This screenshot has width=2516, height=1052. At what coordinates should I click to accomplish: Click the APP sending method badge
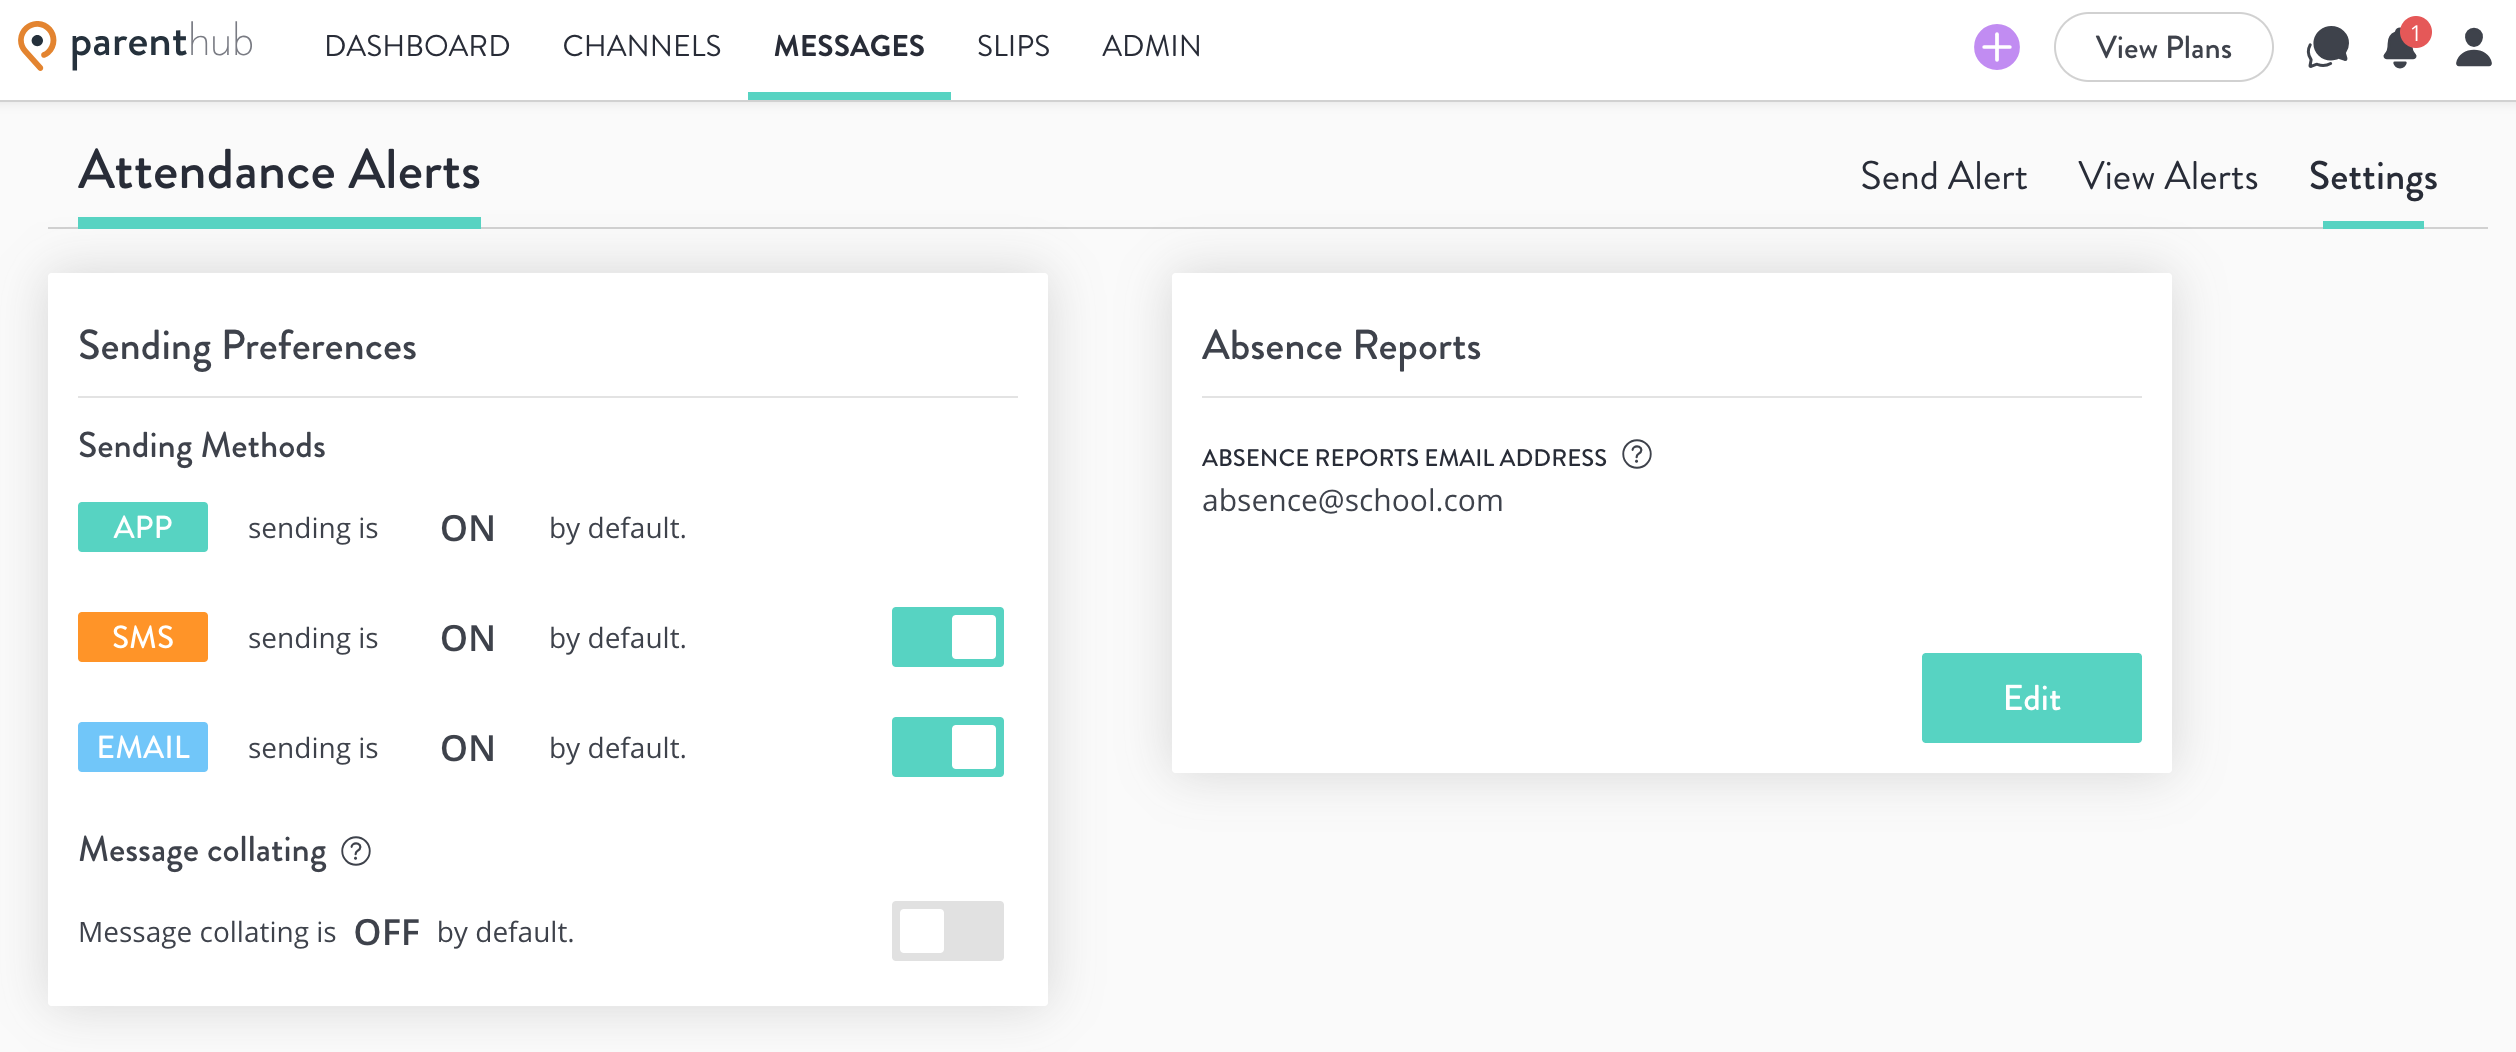[x=143, y=527]
